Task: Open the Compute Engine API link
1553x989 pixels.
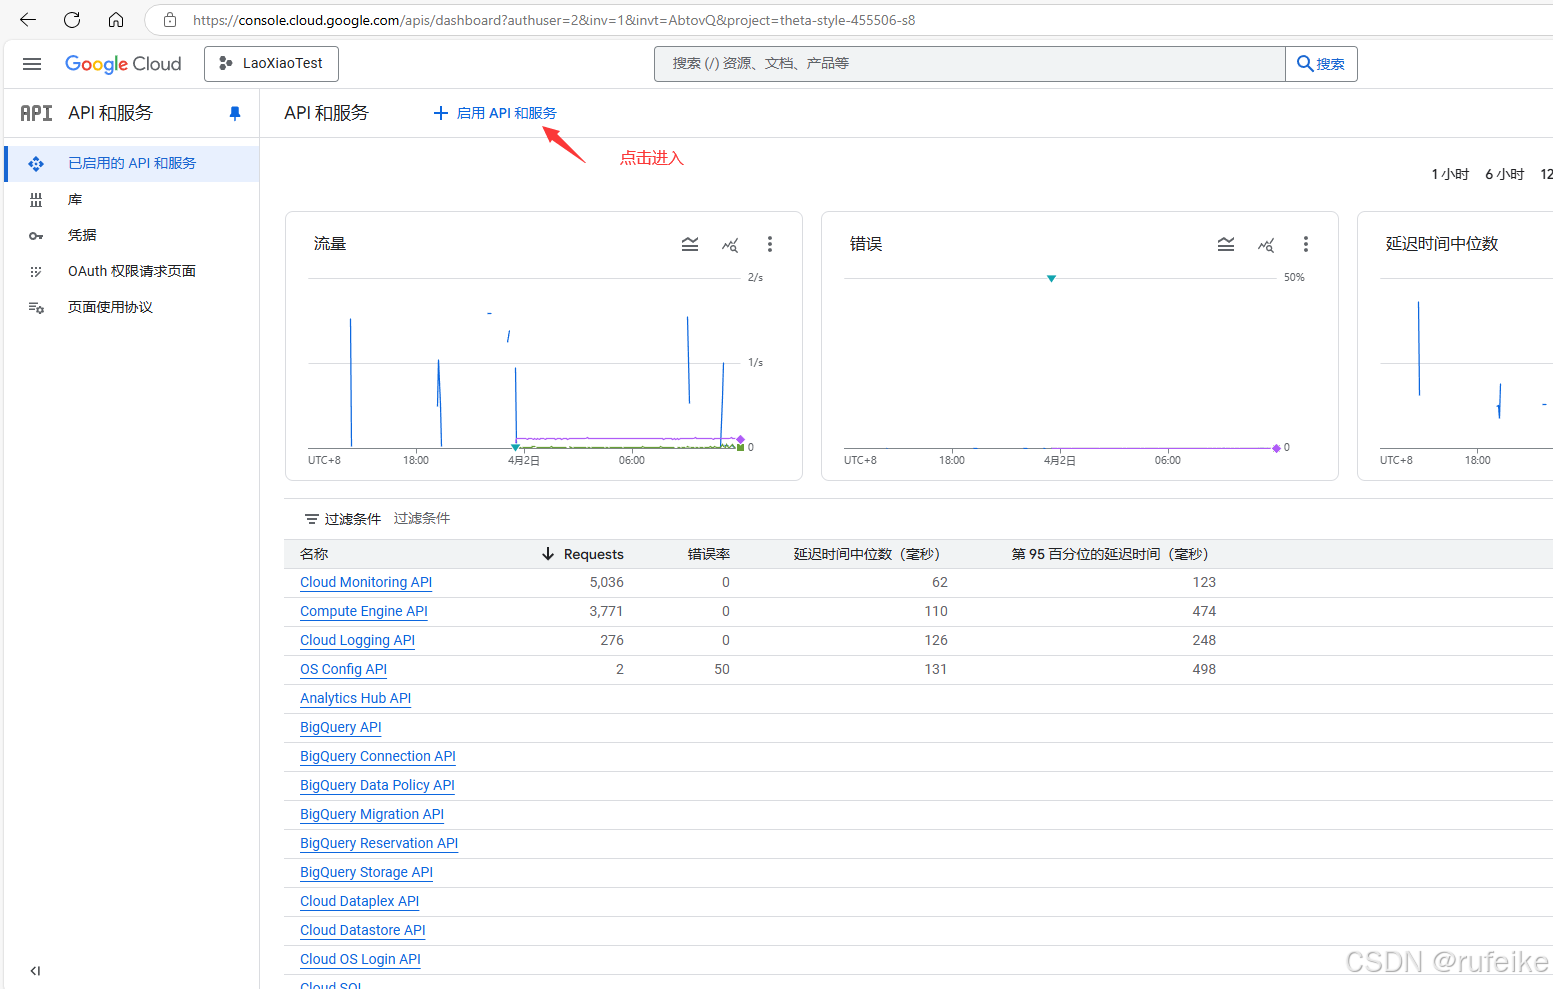Action: (364, 611)
